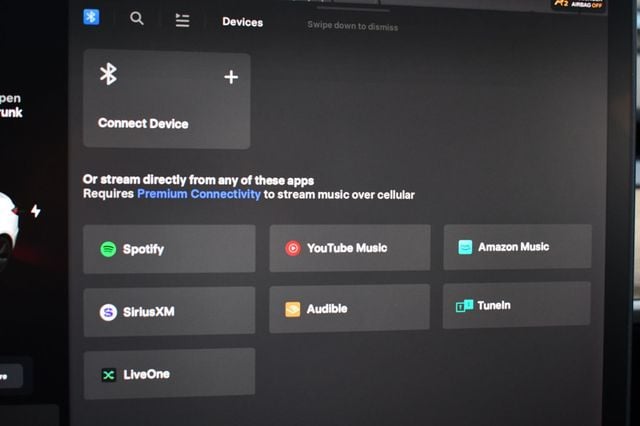
Task: Open the Audible app icon
Action: (x=292, y=309)
